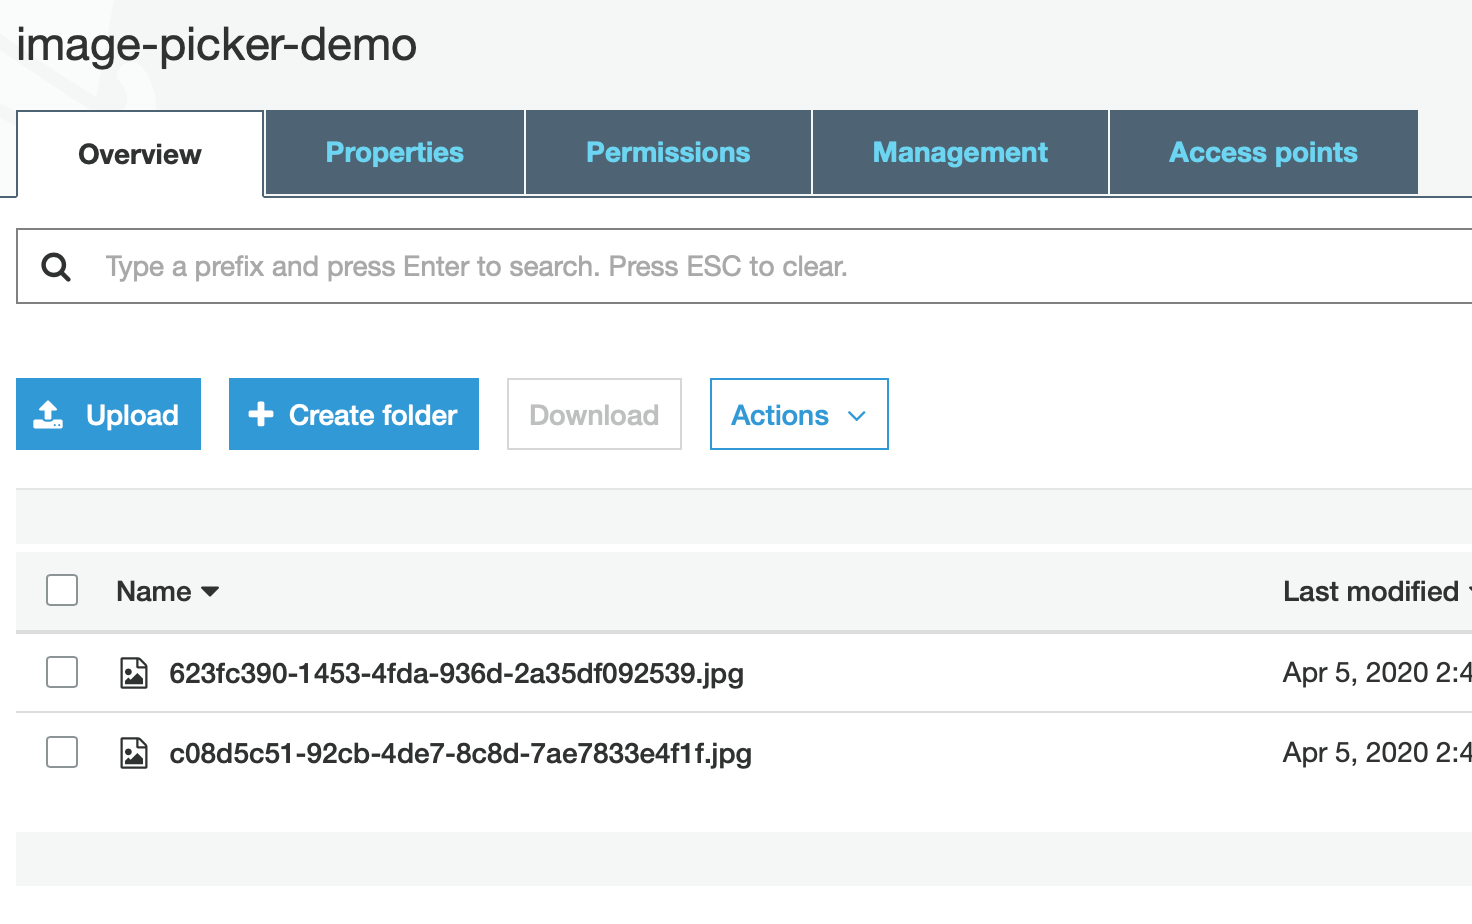Click the upload arrow icon on Upload button
Viewport: 1472px width, 924px height.
click(47, 413)
